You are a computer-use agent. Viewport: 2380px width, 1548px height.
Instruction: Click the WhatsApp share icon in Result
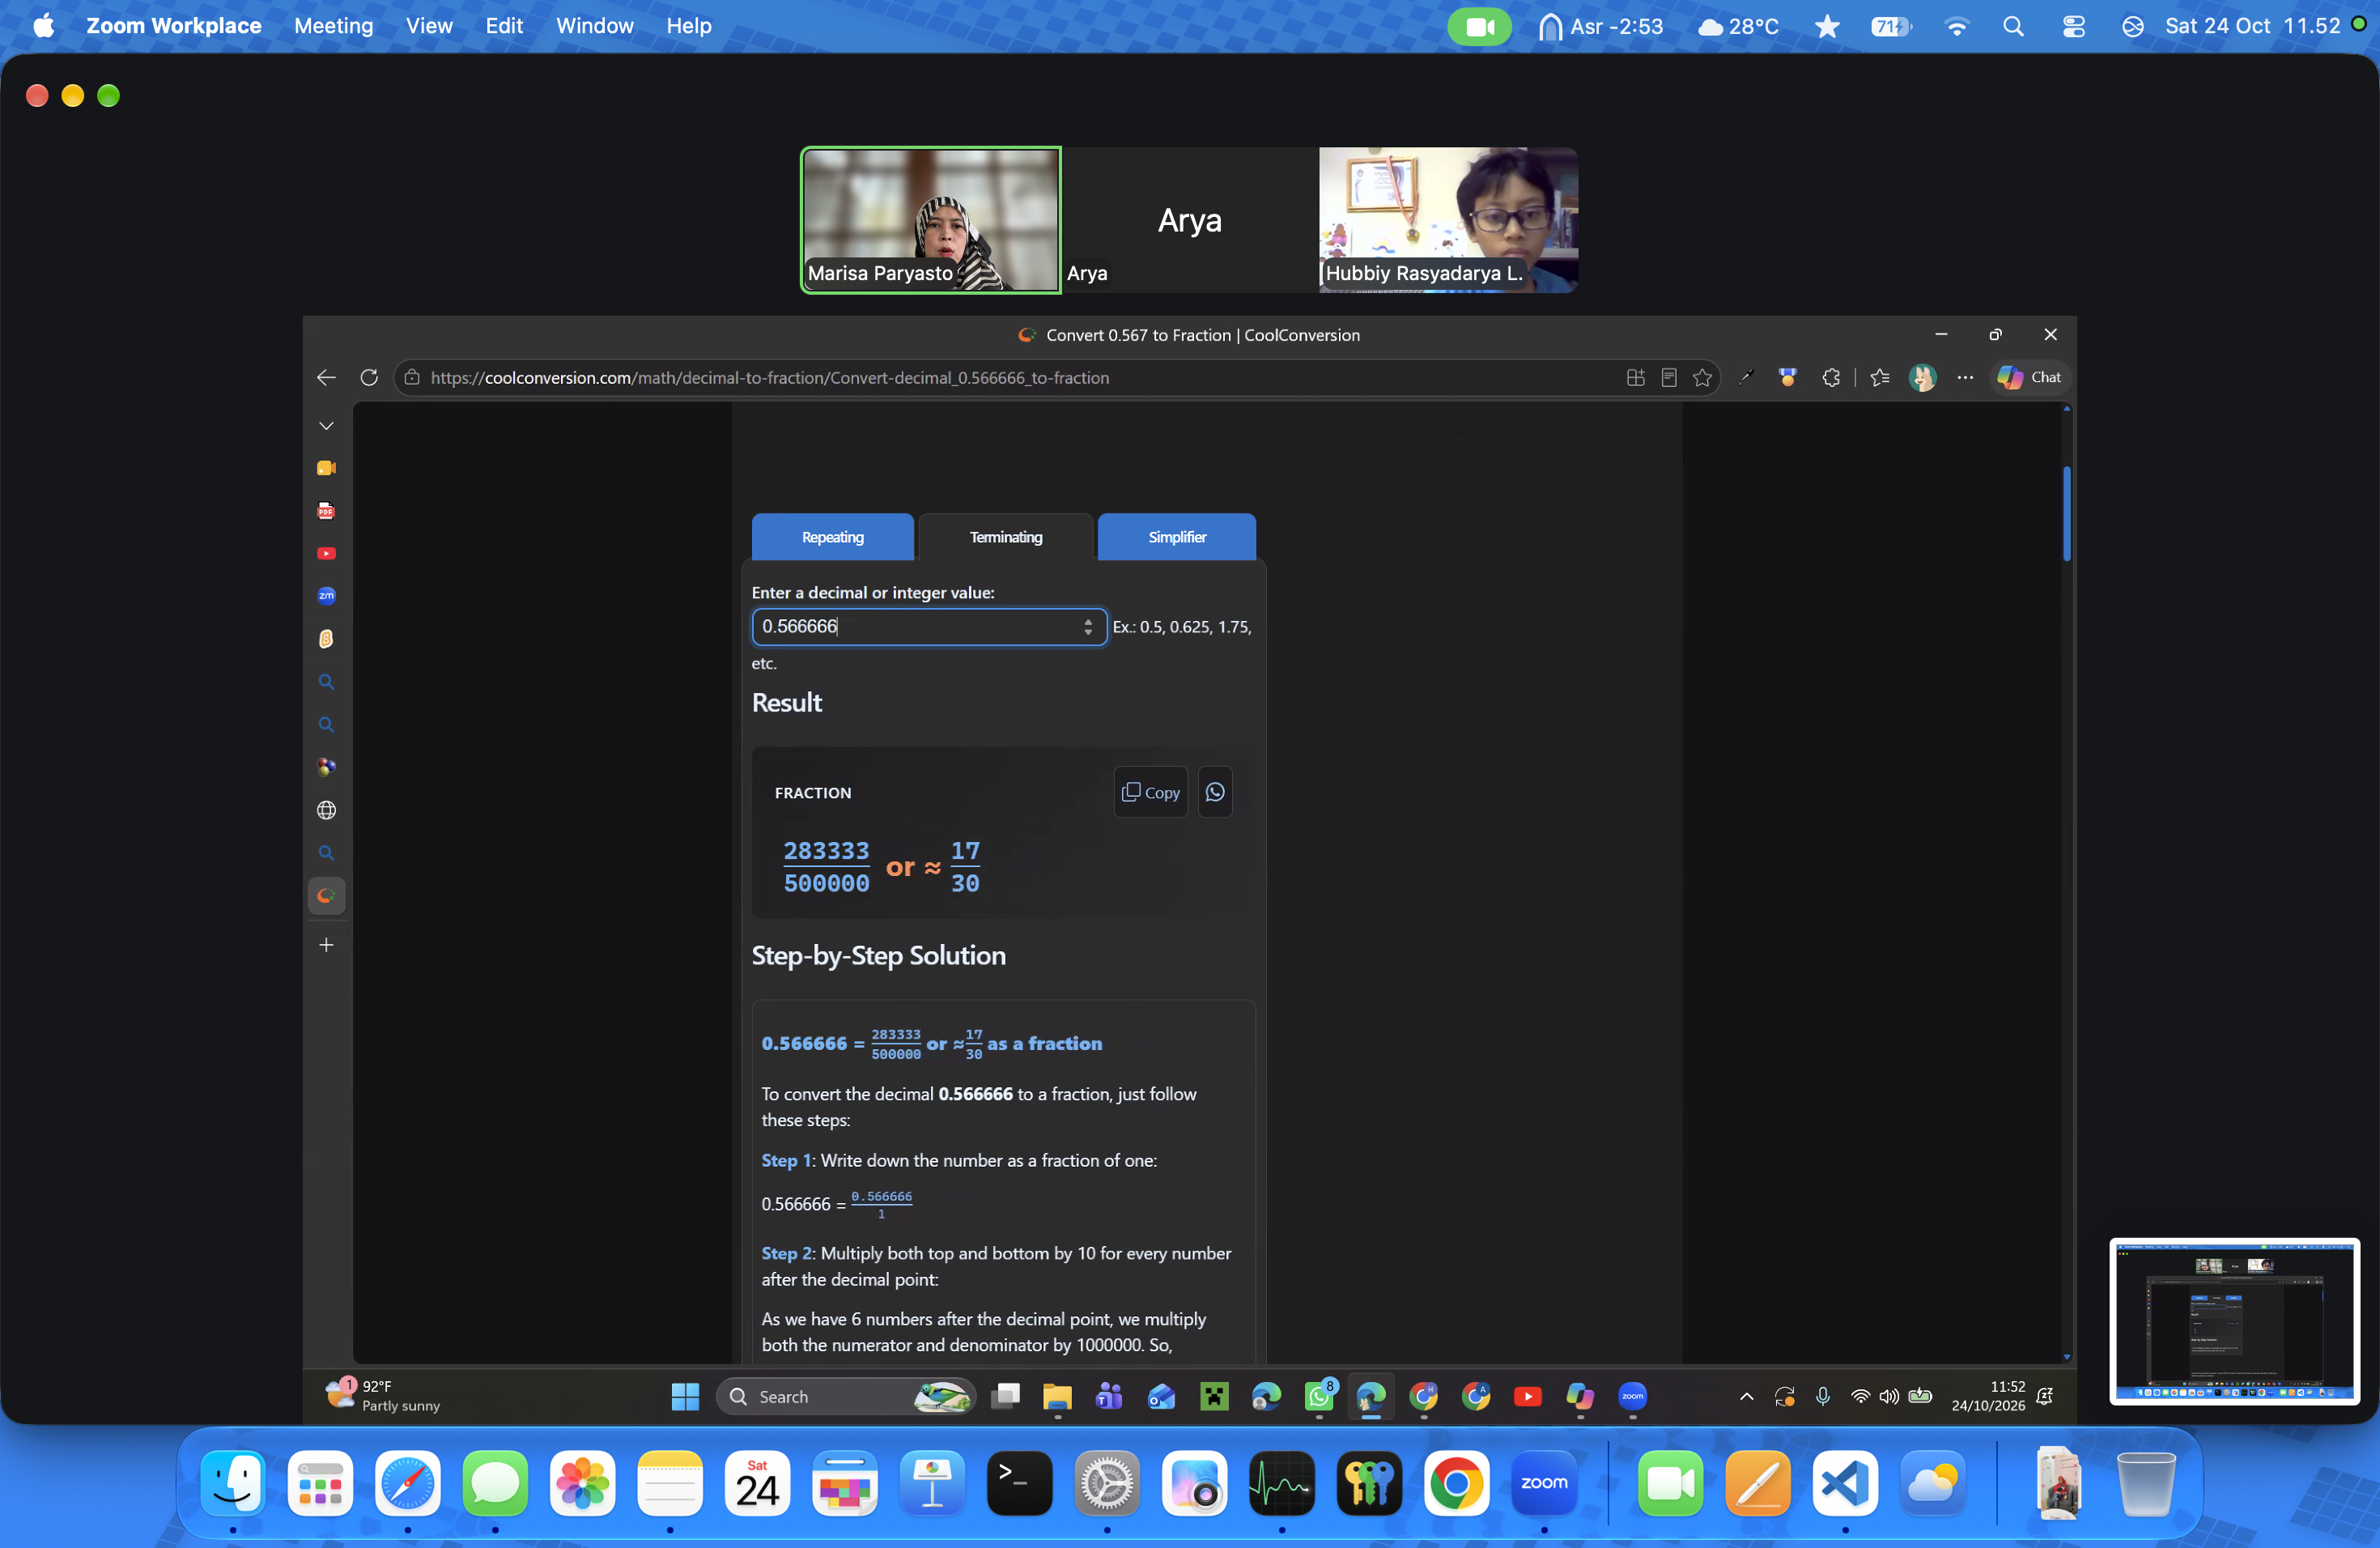pos(1215,792)
